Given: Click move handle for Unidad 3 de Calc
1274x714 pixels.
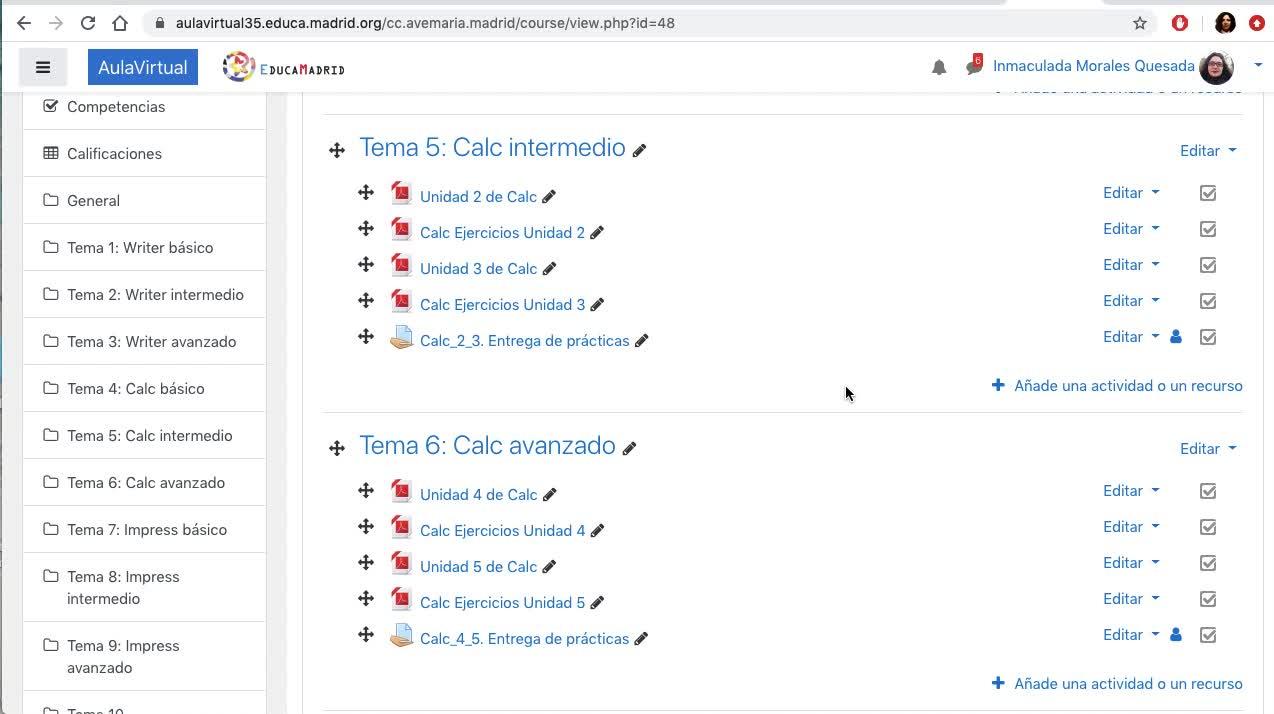Looking at the screenshot, I should coord(366,264).
